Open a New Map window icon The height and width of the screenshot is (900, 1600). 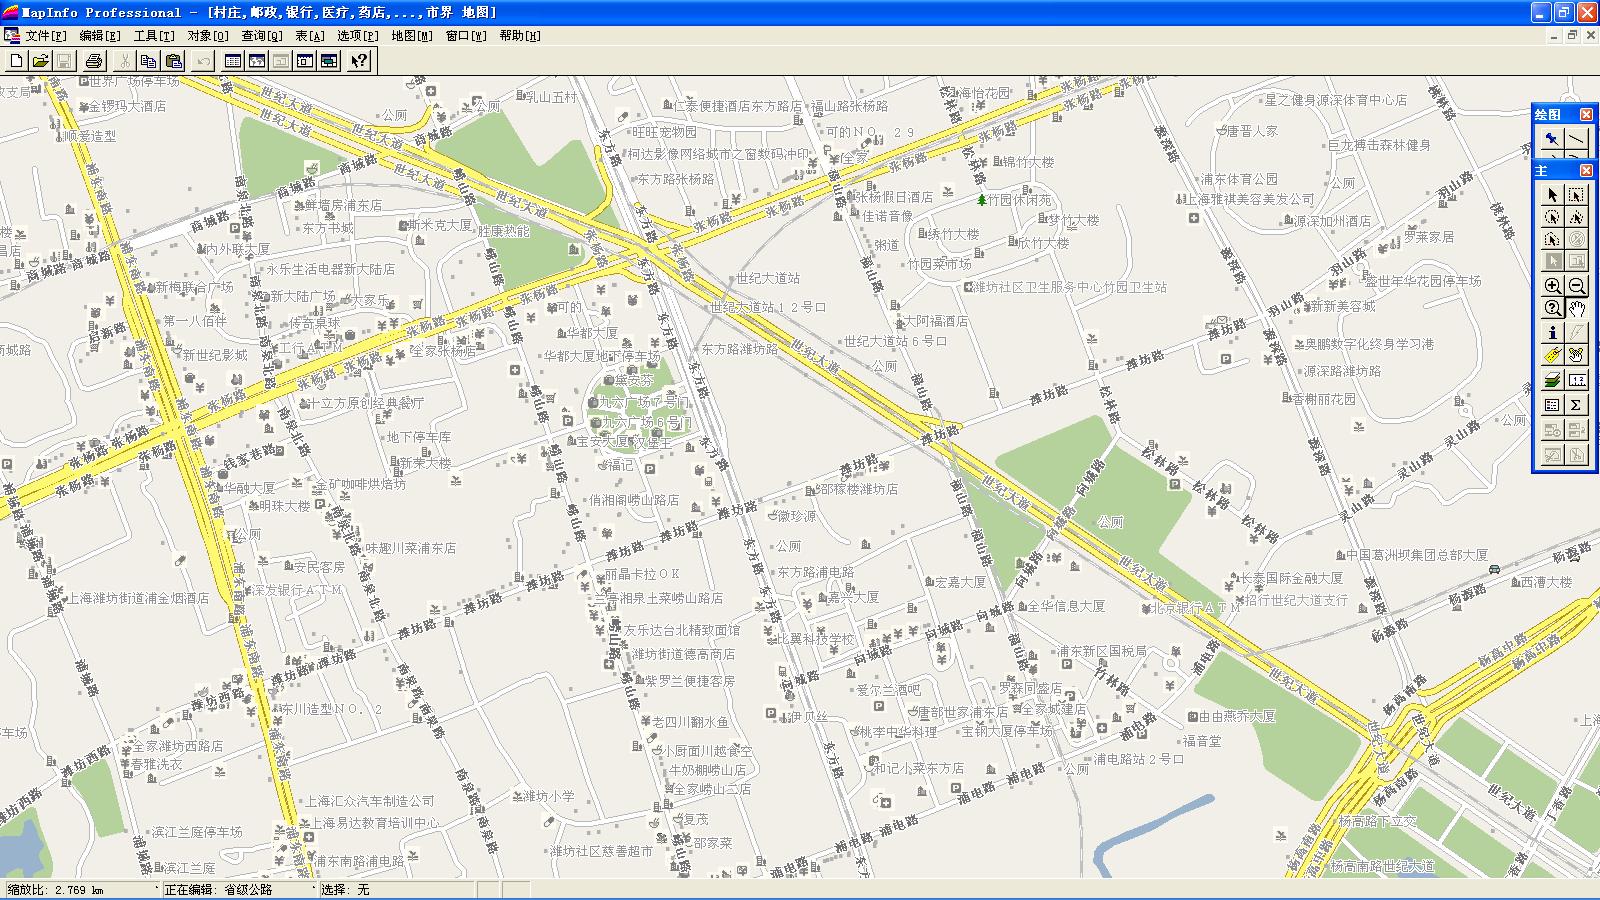(x=257, y=61)
